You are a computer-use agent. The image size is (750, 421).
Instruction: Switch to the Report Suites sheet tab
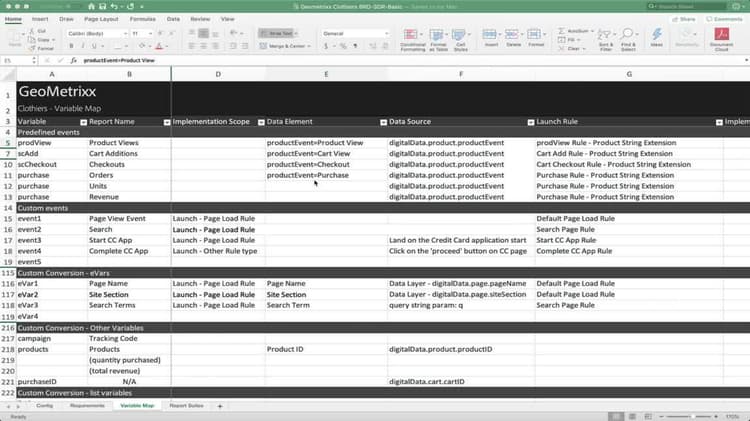click(x=186, y=406)
